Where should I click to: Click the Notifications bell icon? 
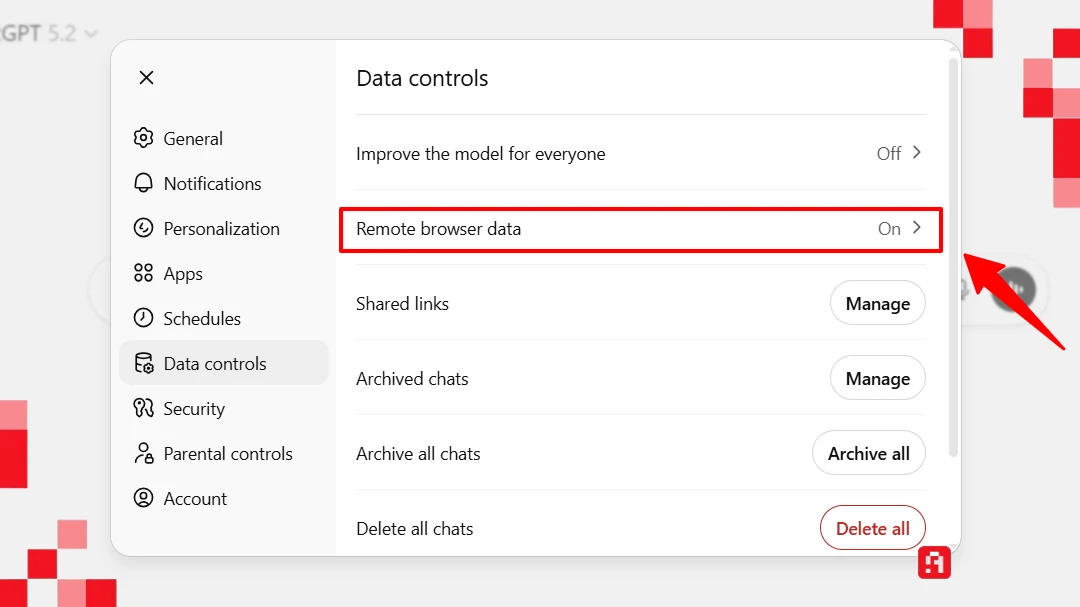[144, 183]
